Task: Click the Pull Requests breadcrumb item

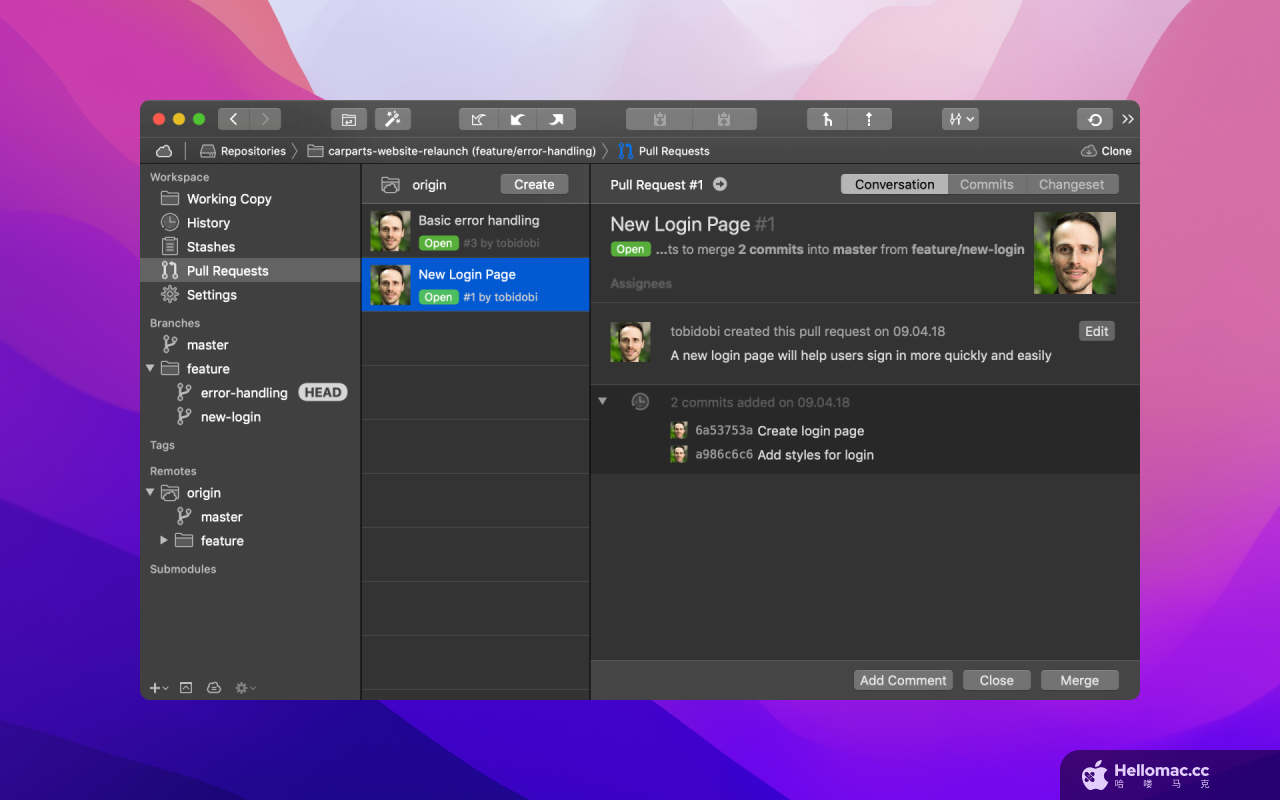Action: (664, 151)
